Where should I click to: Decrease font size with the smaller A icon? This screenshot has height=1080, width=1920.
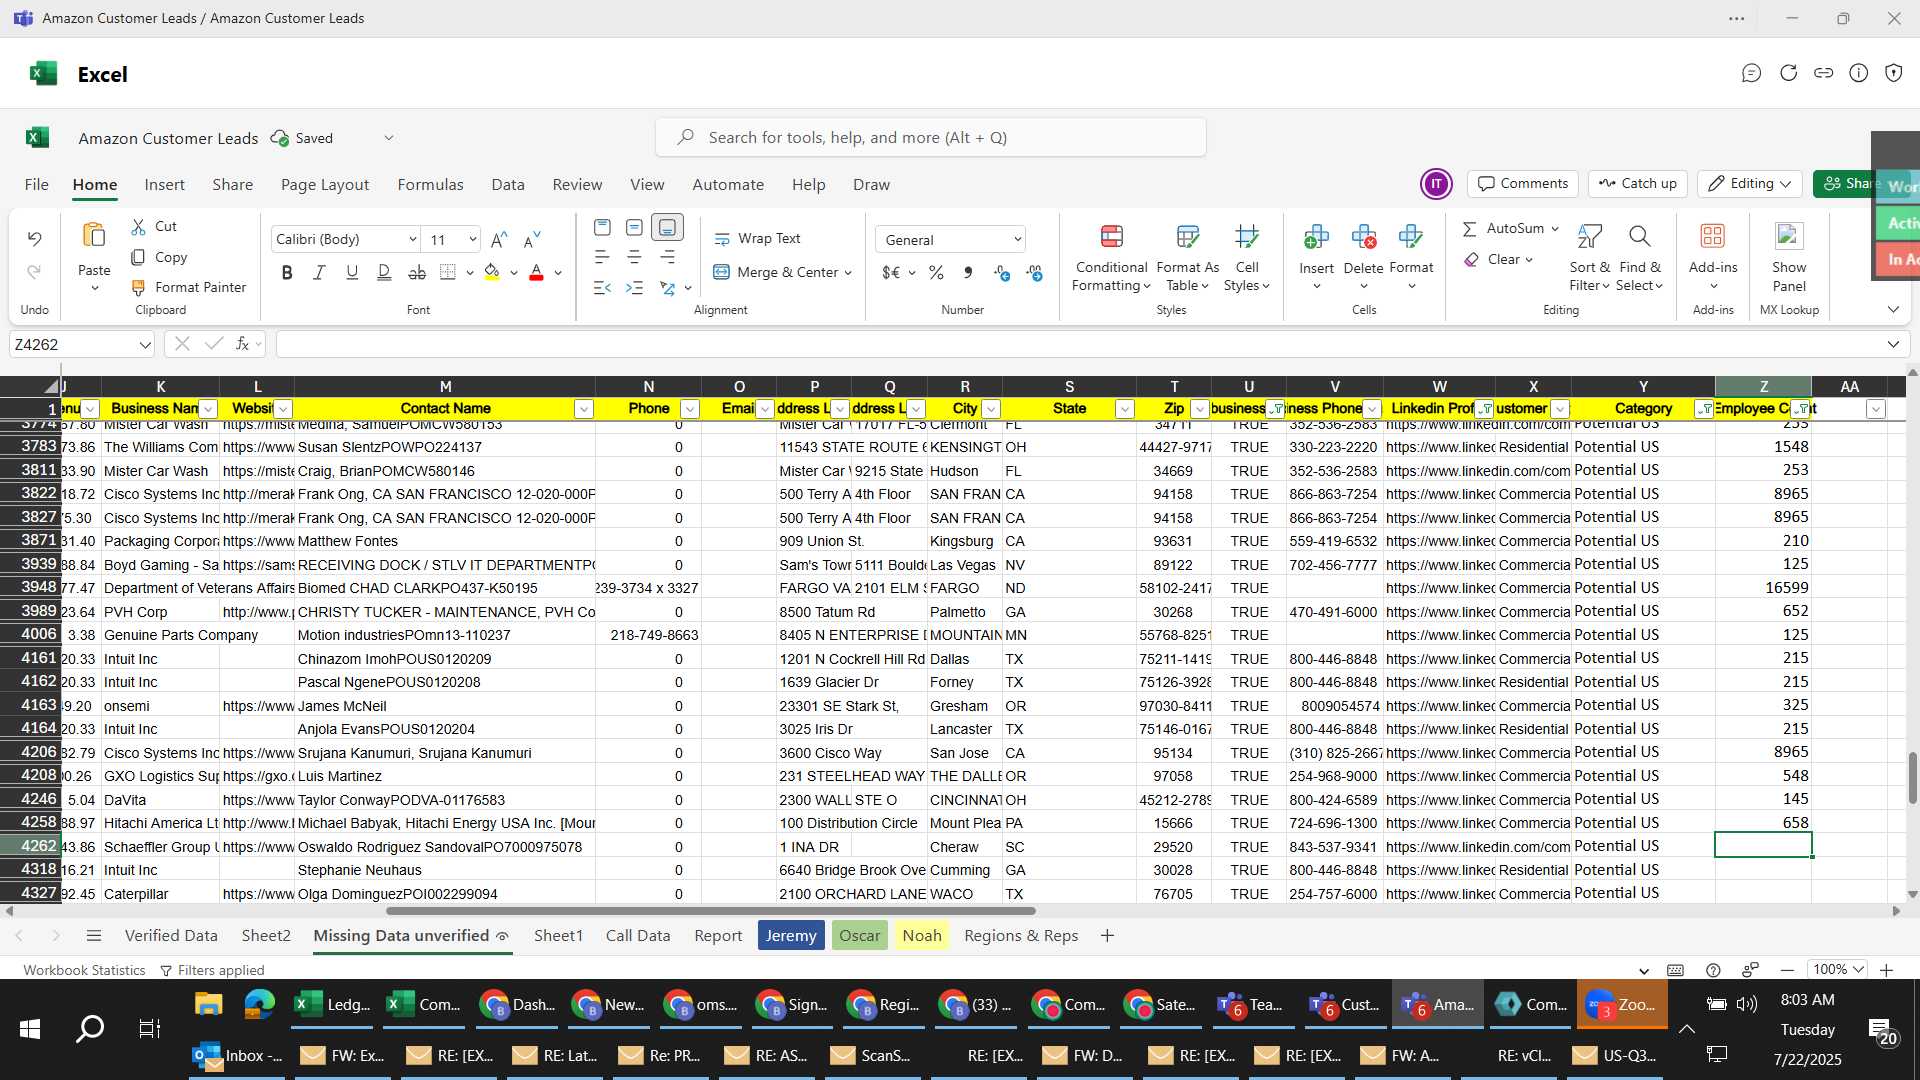click(532, 239)
